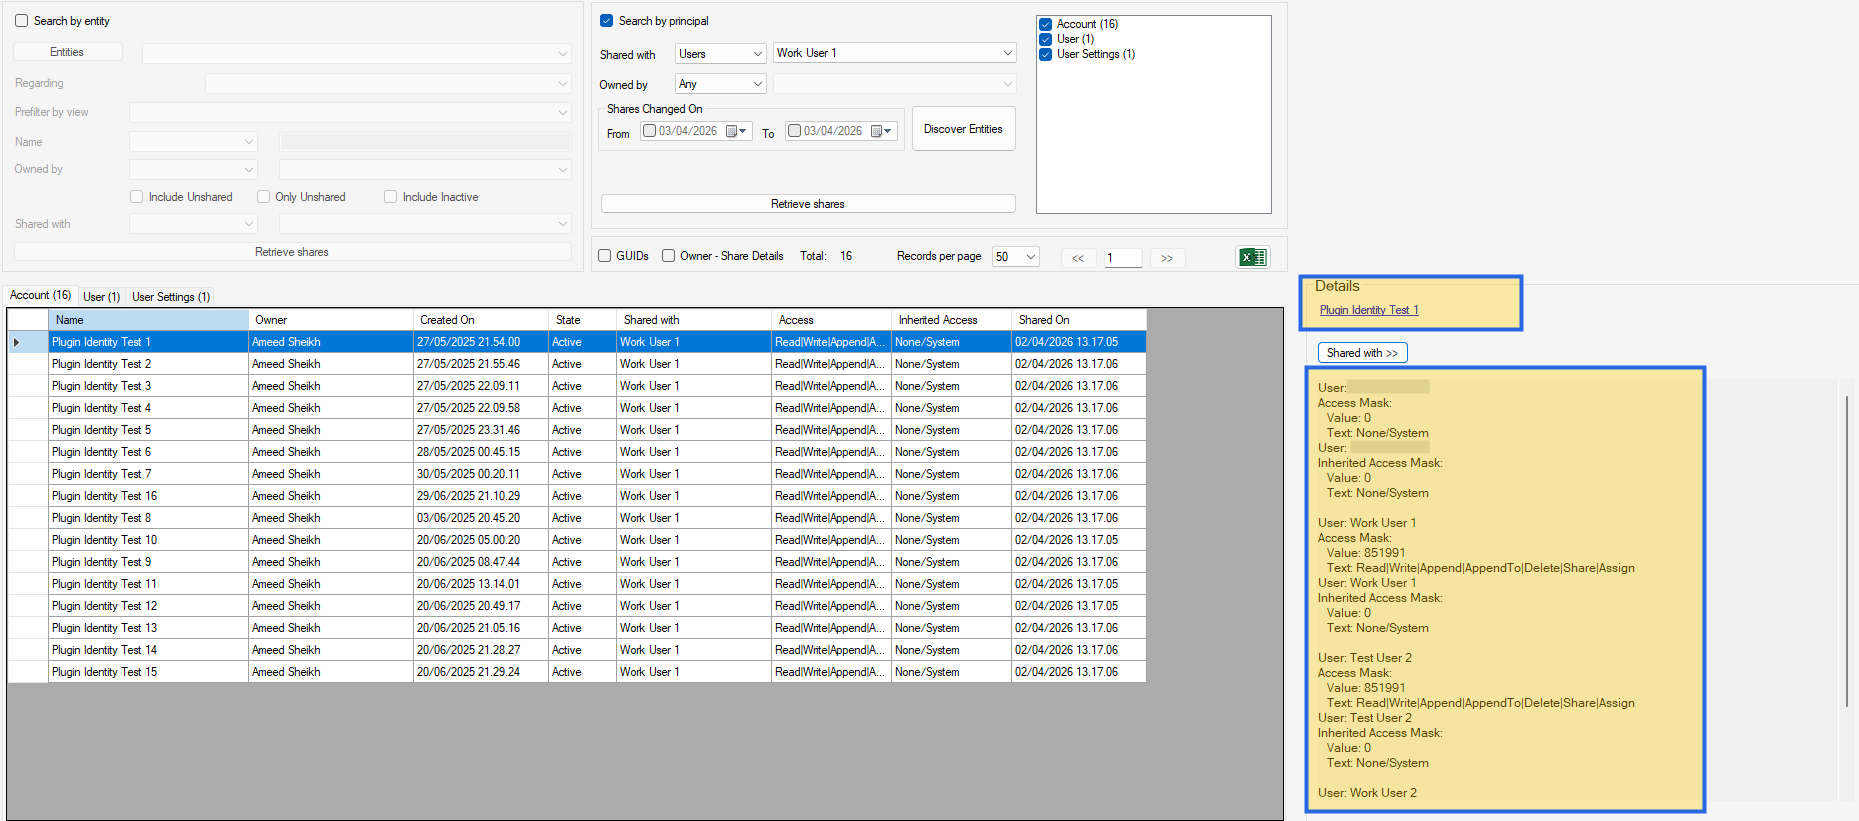Enable the To date checkbox

pyautogui.click(x=794, y=131)
